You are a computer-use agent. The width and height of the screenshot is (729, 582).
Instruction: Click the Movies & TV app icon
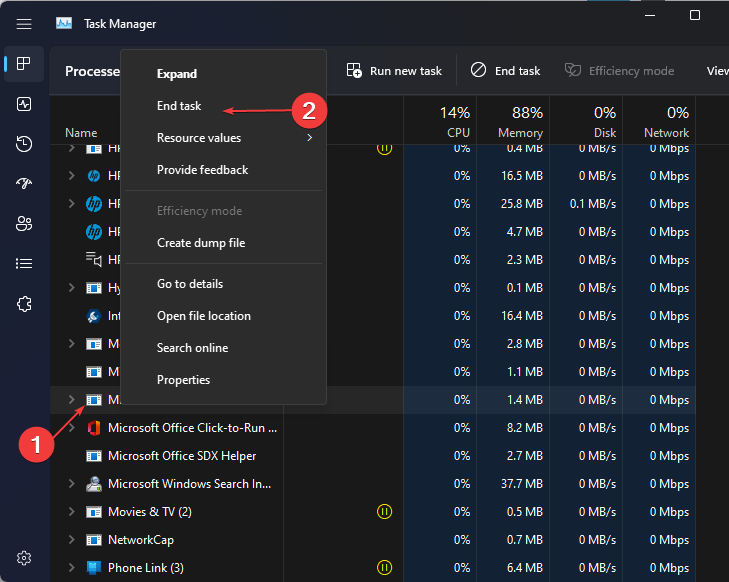point(93,512)
